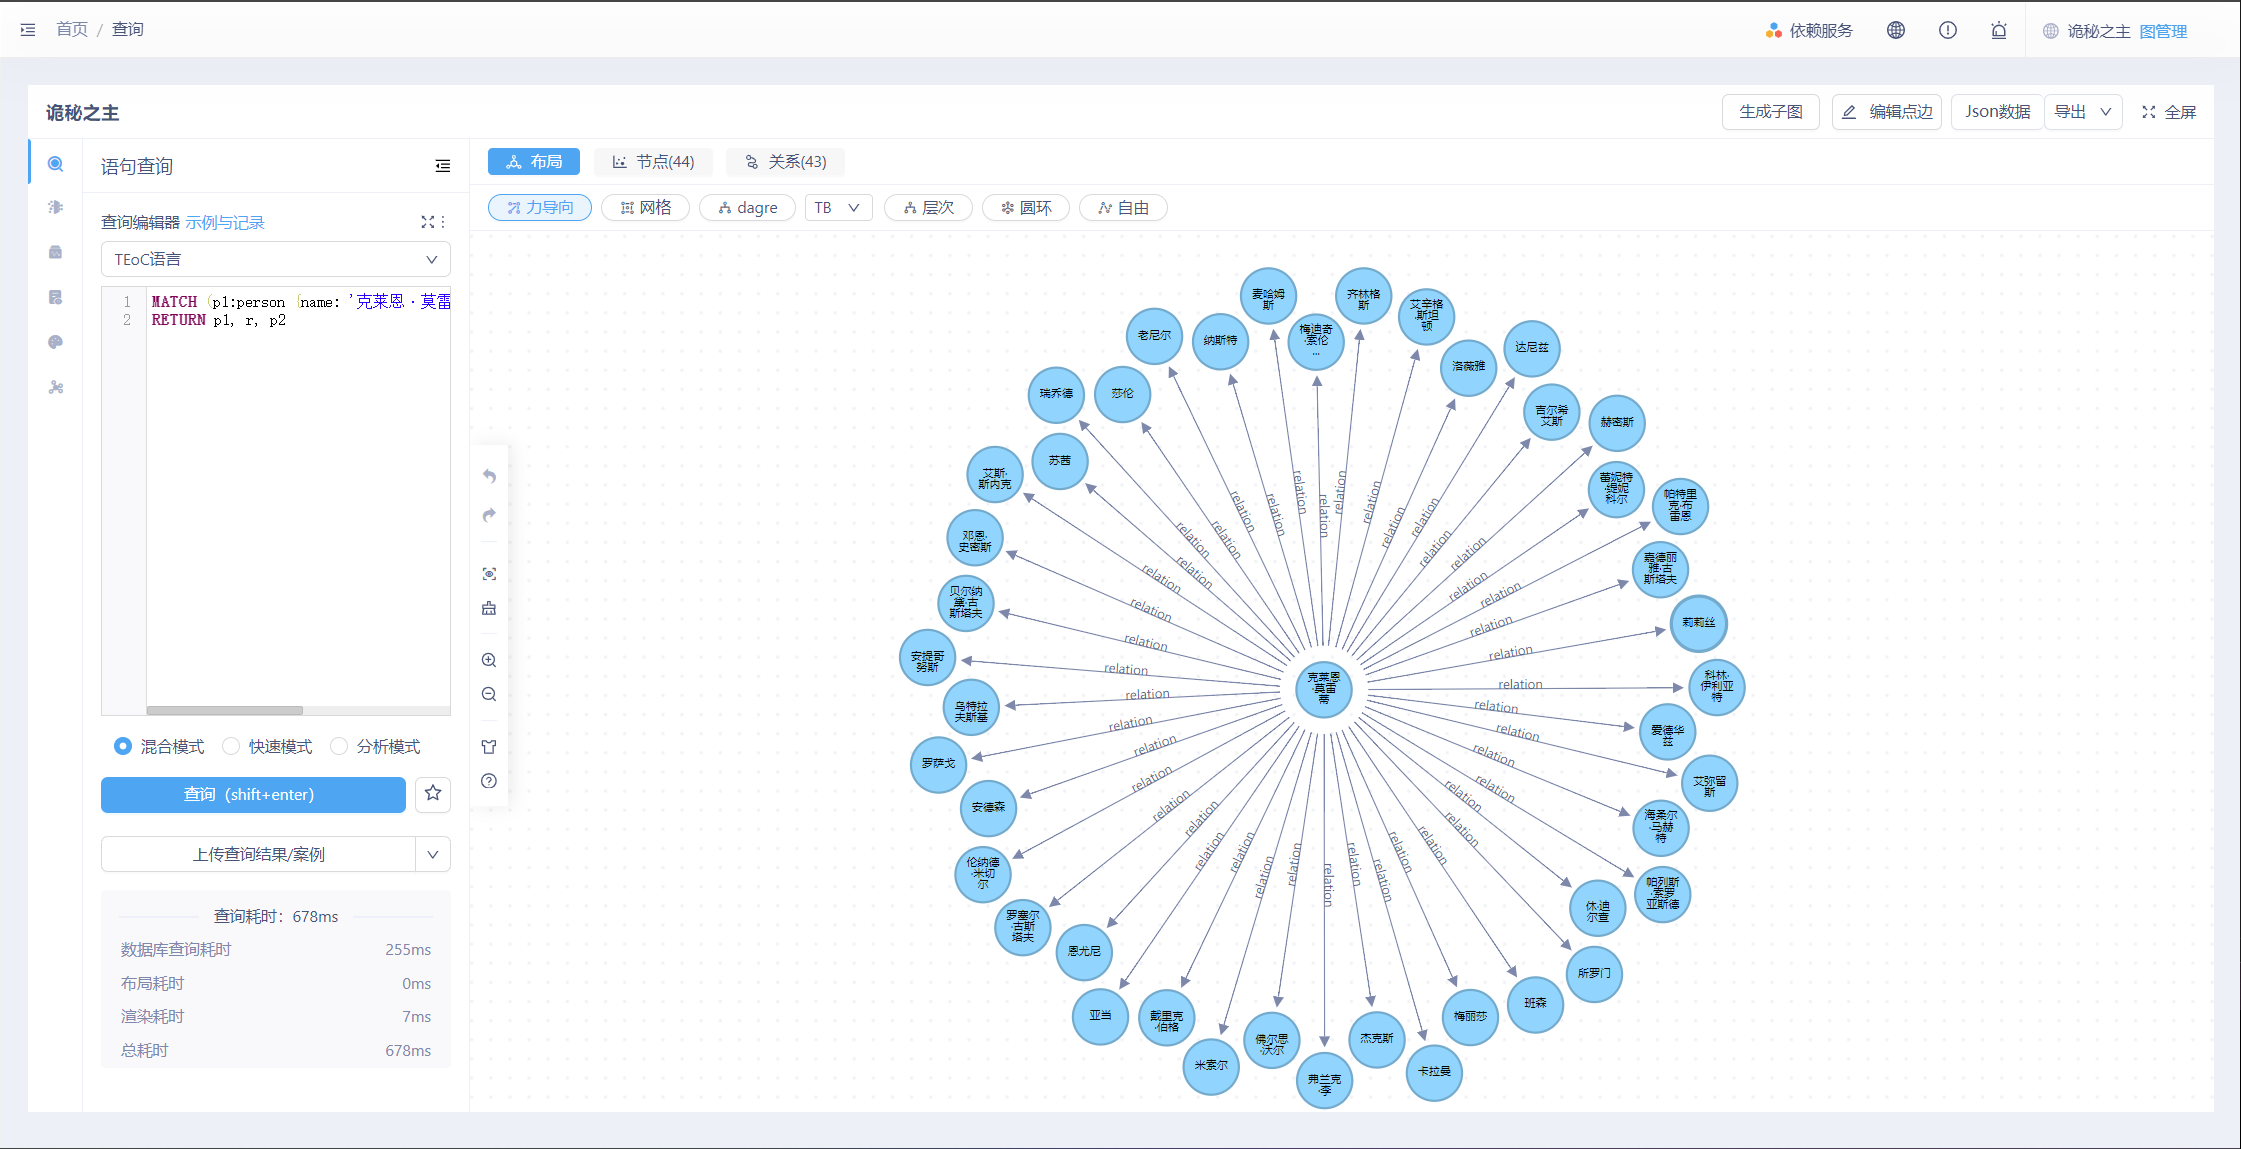Screen dimensions: 2241x1149
Task: Open the 示例与记录 link
Action: [225, 222]
